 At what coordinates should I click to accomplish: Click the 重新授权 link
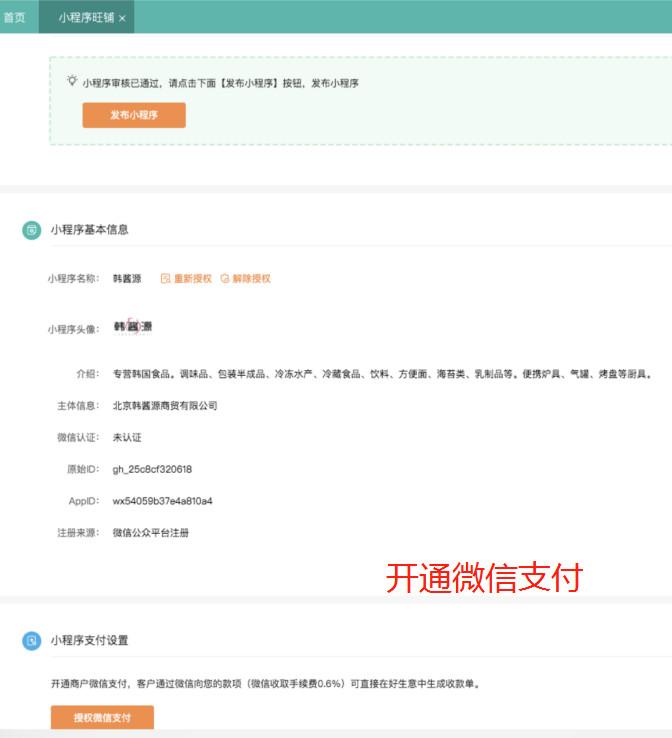[x=192, y=279]
